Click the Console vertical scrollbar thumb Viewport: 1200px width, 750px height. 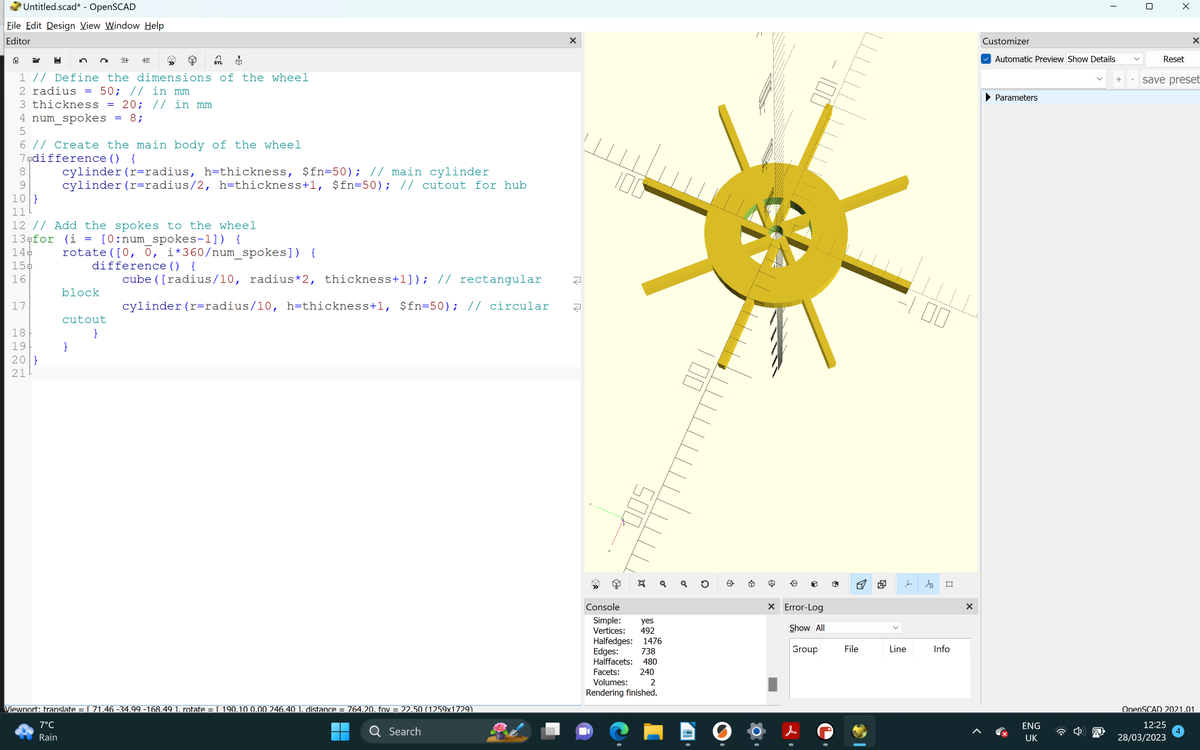pyautogui.click(x=771, y=684)
